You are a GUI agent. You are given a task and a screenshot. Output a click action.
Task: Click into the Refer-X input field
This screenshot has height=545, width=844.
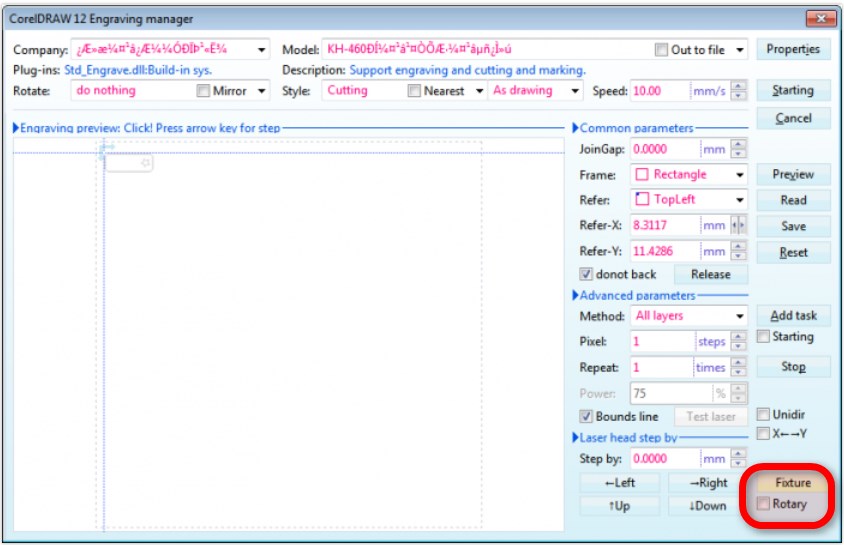click(x=664, y=226)
